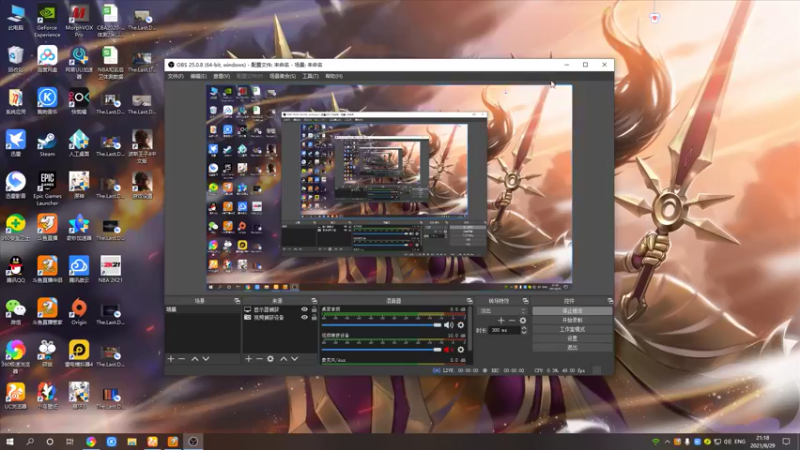Image resolution: width=800 pixels, height=450 pixels.
Task: Move the selected source up
Action: (284, 359)
